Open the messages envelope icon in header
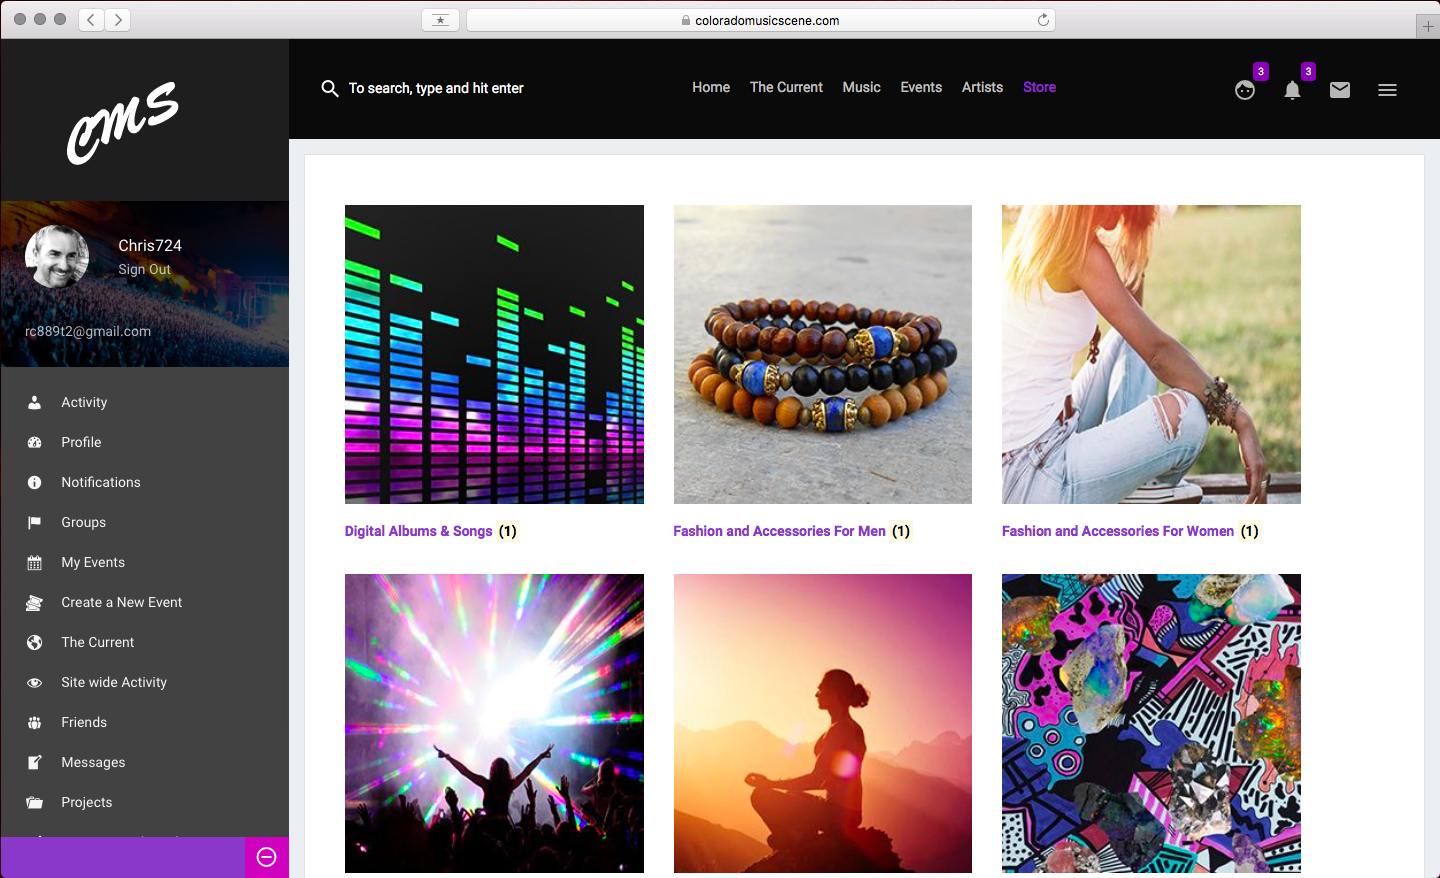The height and width of the screenshot is (878, 1440). pyautogui.click(x=1340, y=90)
